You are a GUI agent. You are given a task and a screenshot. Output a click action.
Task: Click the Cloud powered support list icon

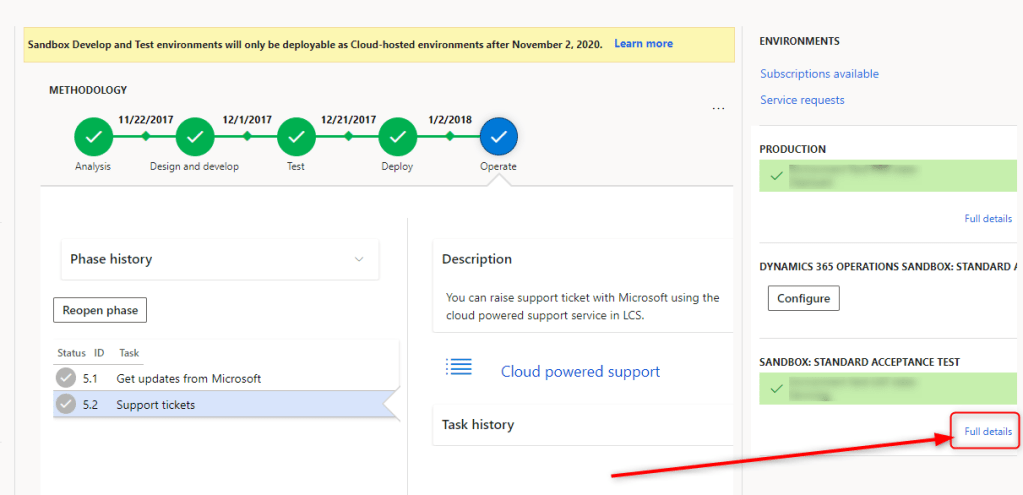tap(459, 367)
